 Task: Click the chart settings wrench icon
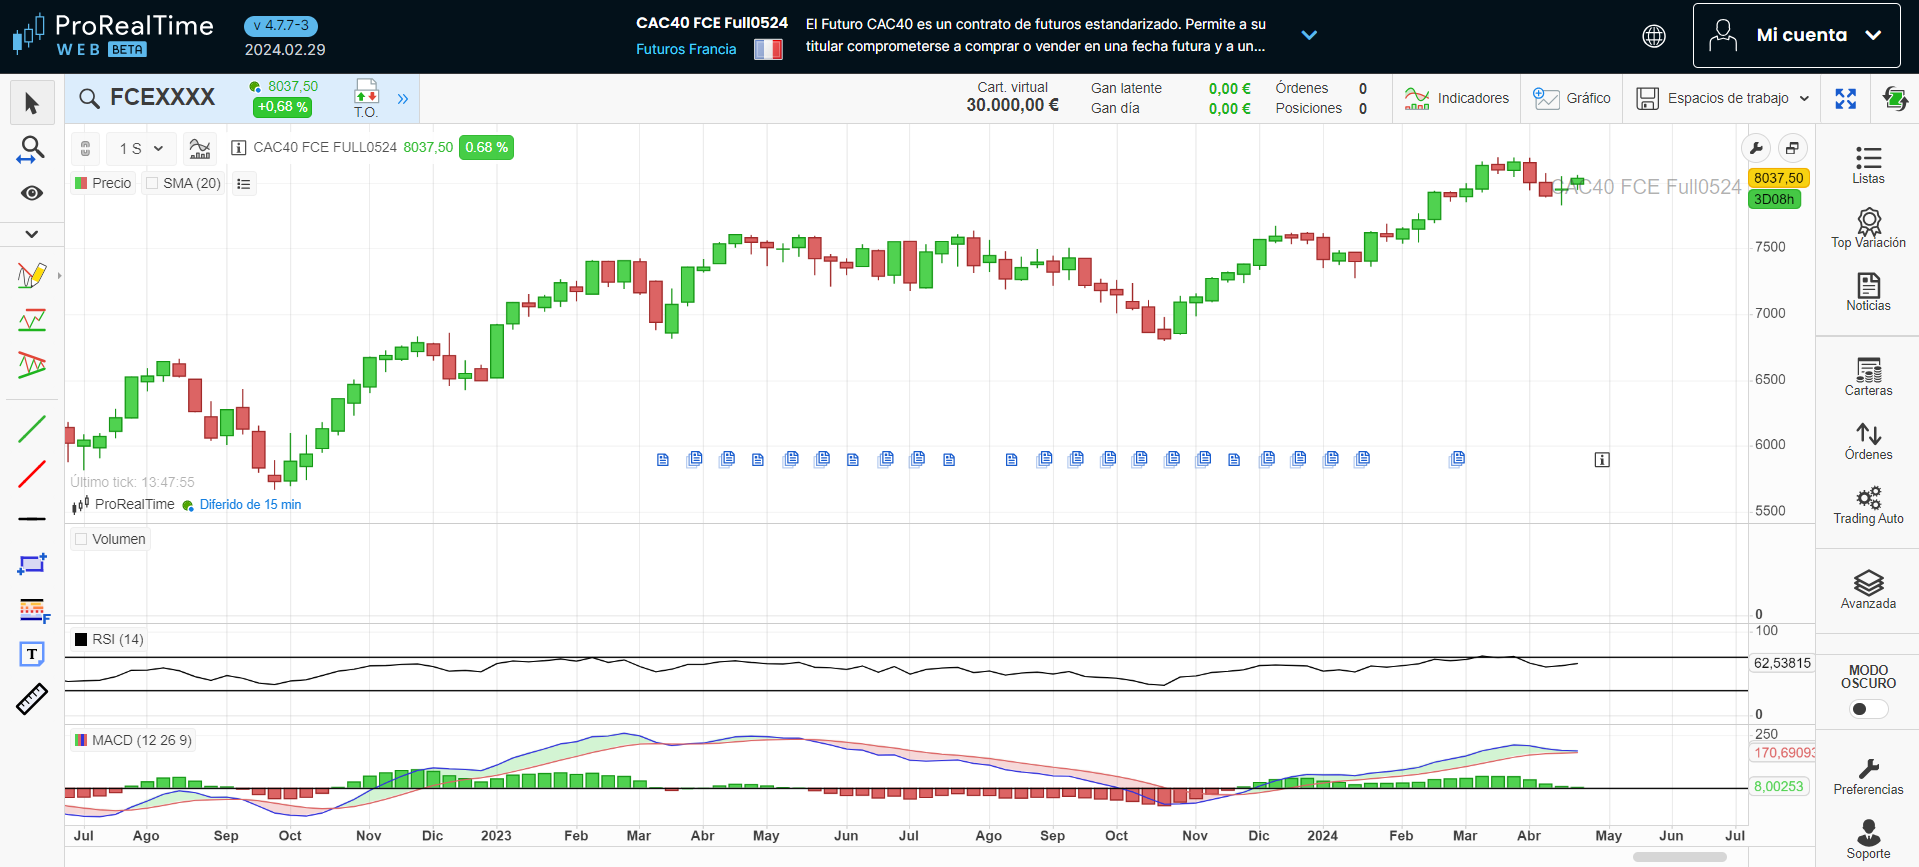click(1756, 148)
